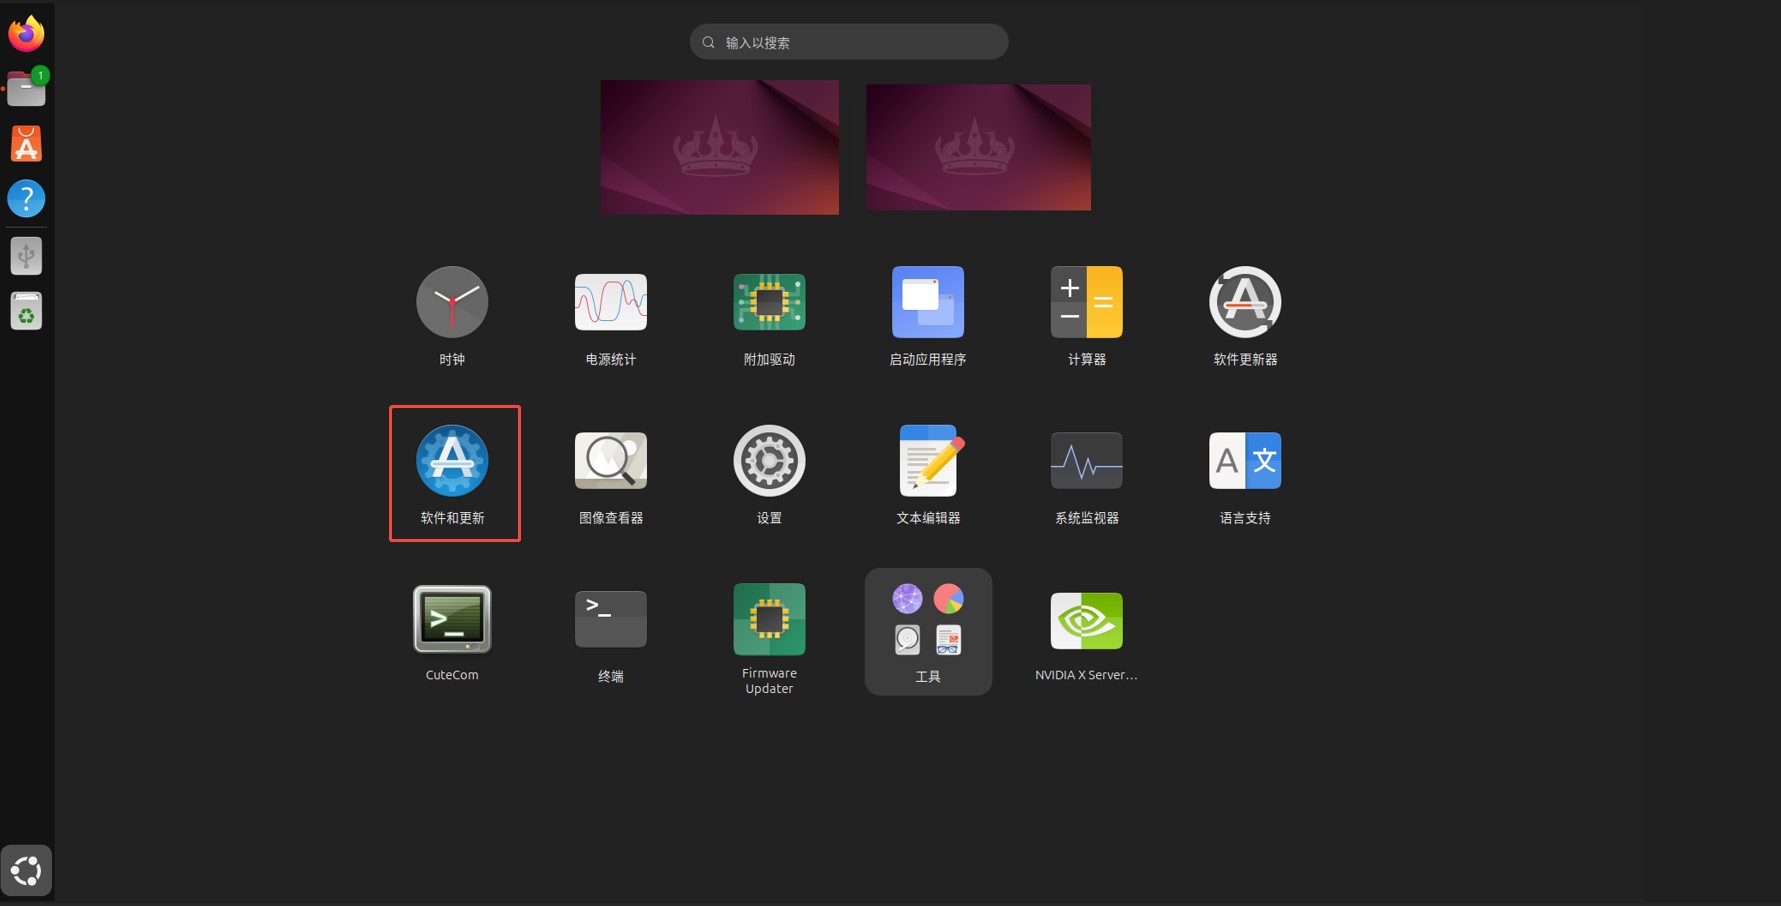Open 语言支持 language support
Viewport: 1781px width, 906px height.
(1244, 460)
